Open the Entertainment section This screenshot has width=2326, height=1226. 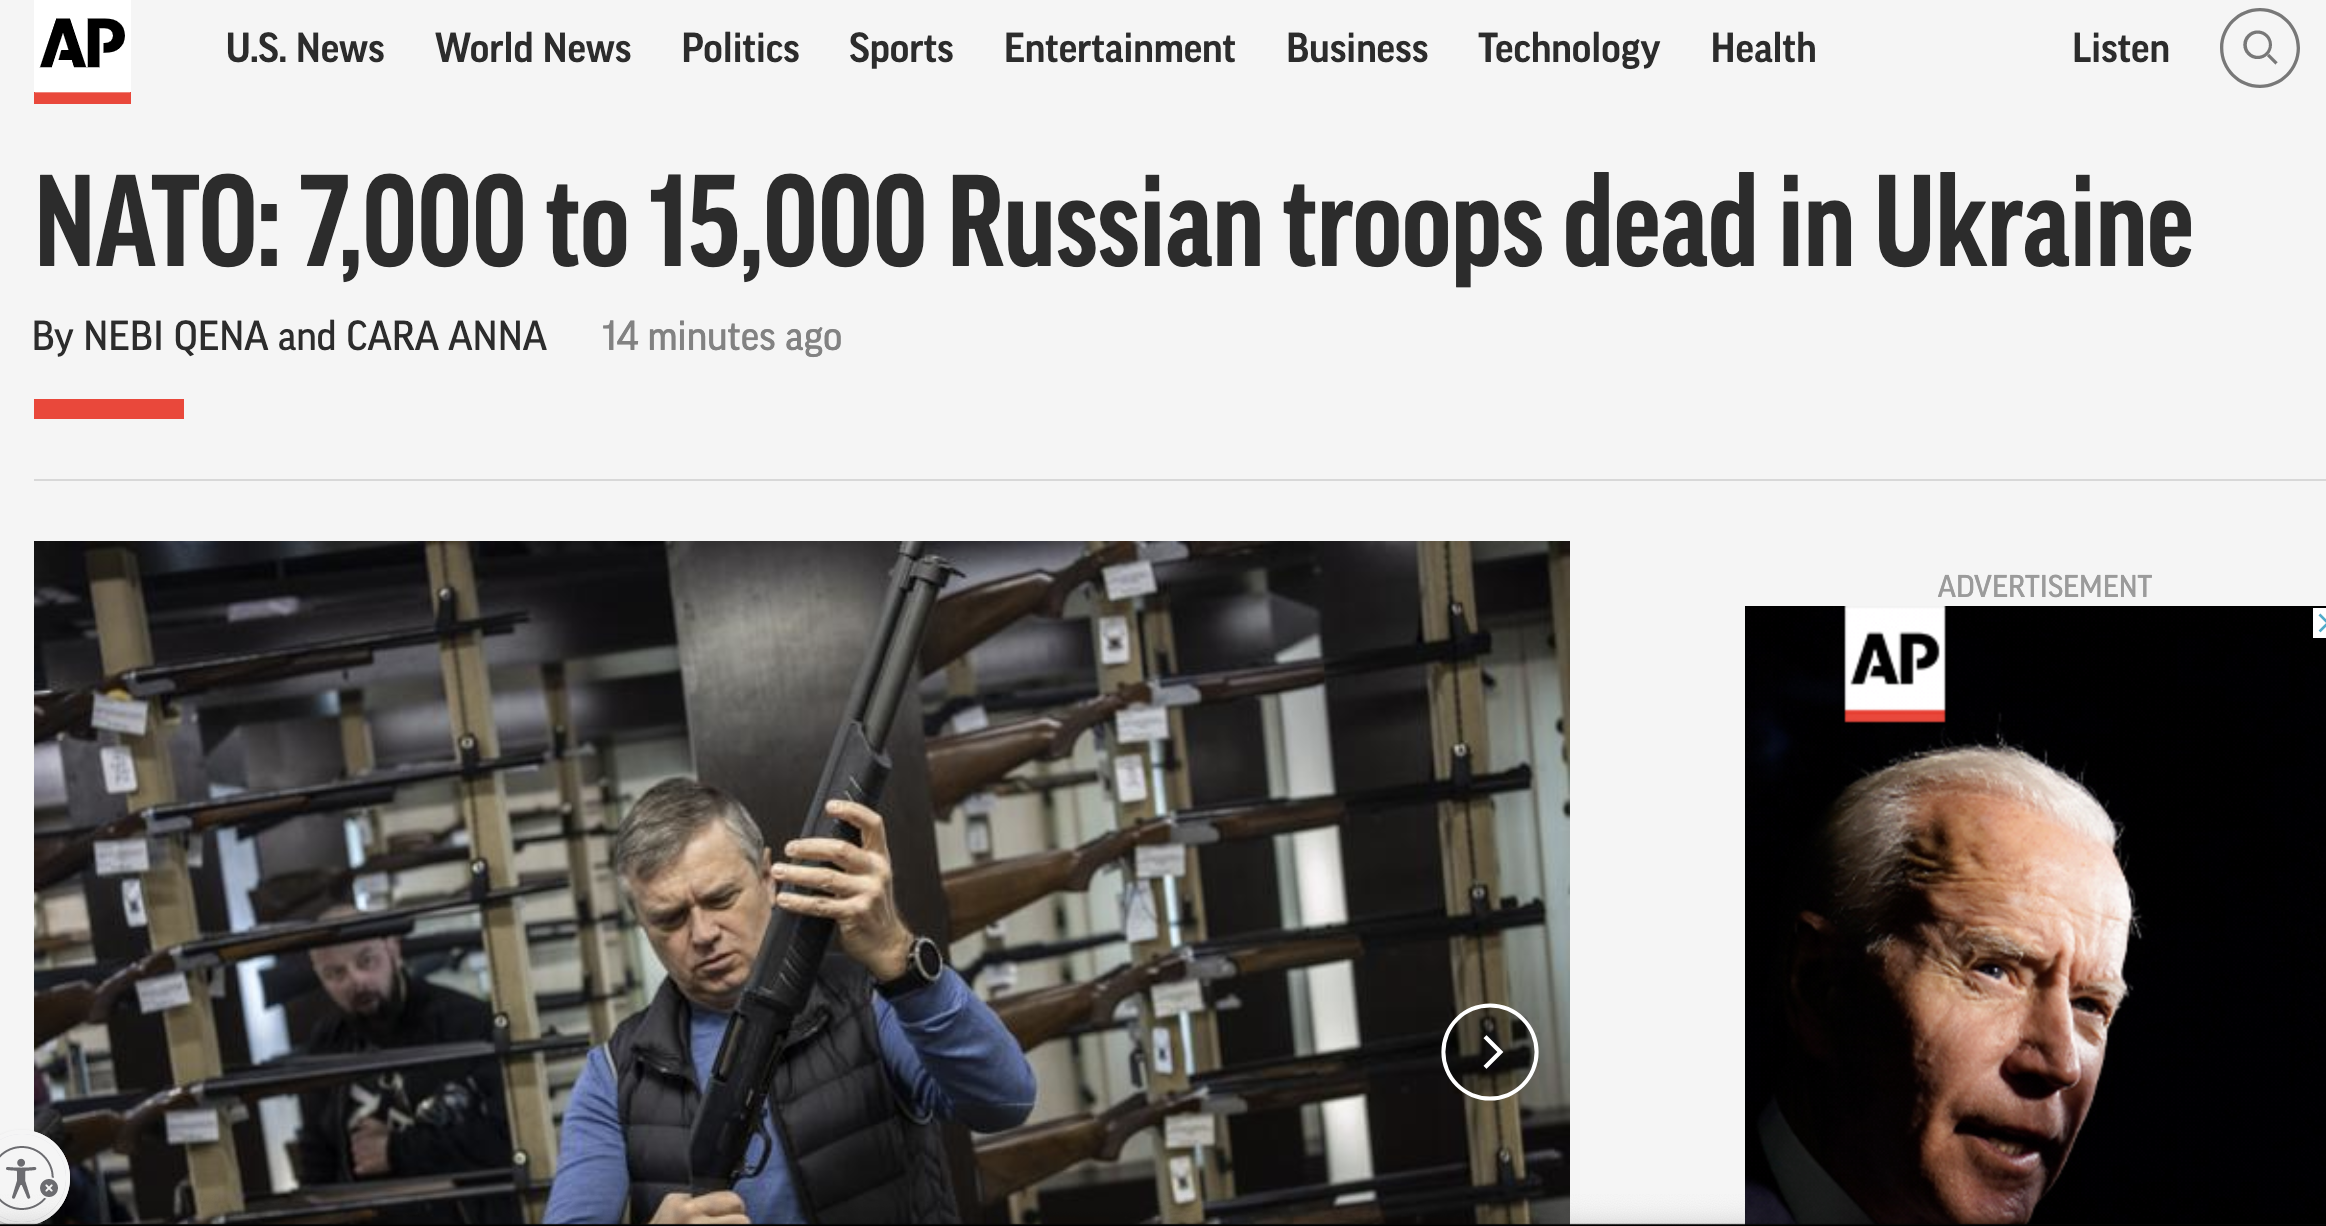(x=1119, y=48)
